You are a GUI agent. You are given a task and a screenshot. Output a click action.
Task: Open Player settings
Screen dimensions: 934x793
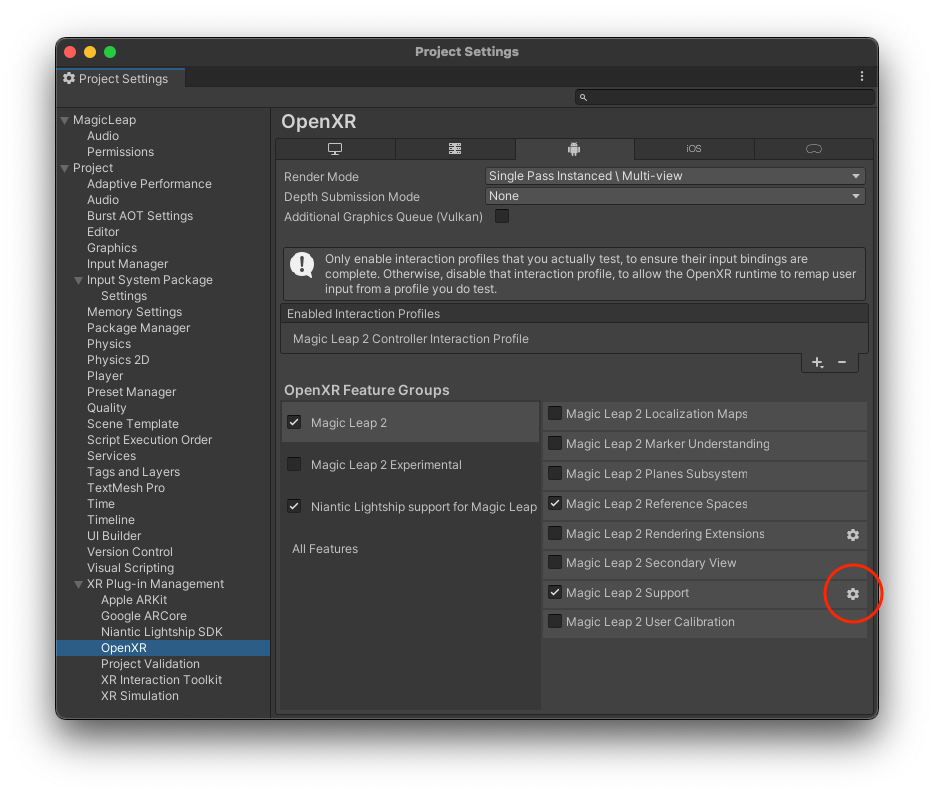tap(105, 376)
